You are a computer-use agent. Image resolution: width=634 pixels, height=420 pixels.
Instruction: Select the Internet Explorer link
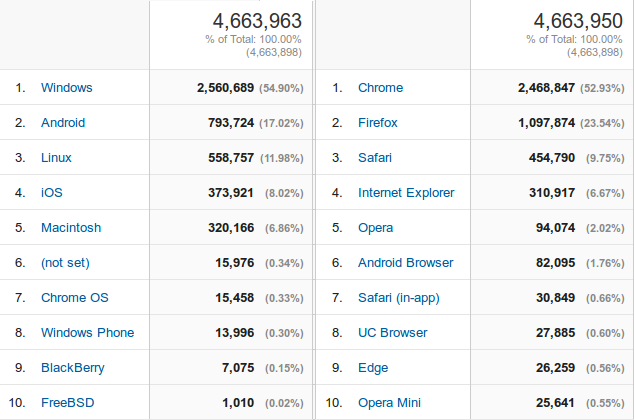(x=406, y=192)
